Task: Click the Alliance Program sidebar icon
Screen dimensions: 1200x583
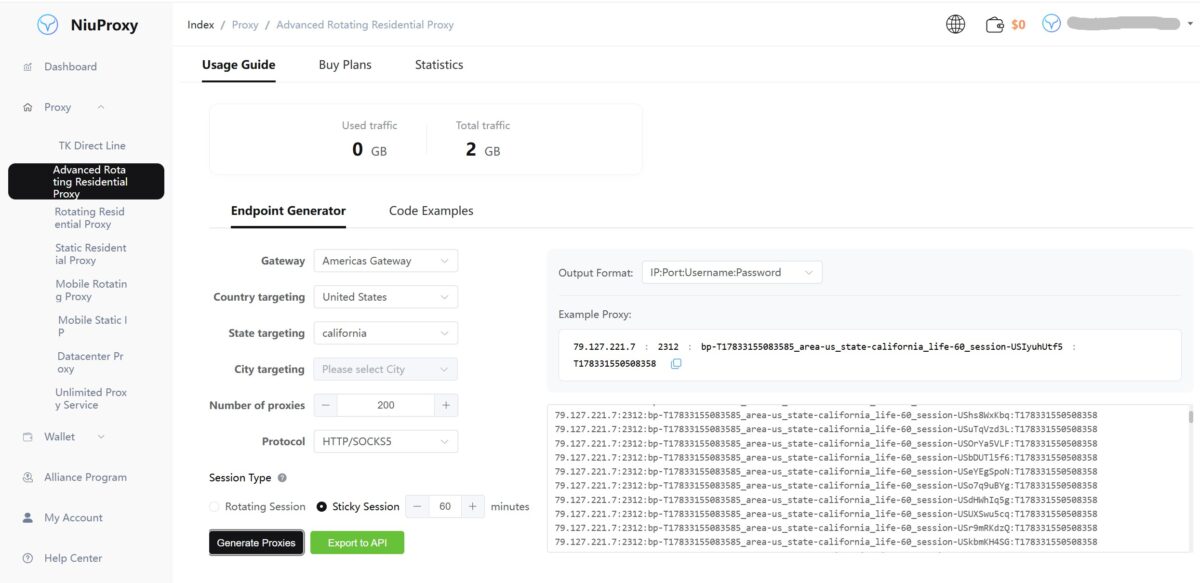Action: [x=28, y=478]
